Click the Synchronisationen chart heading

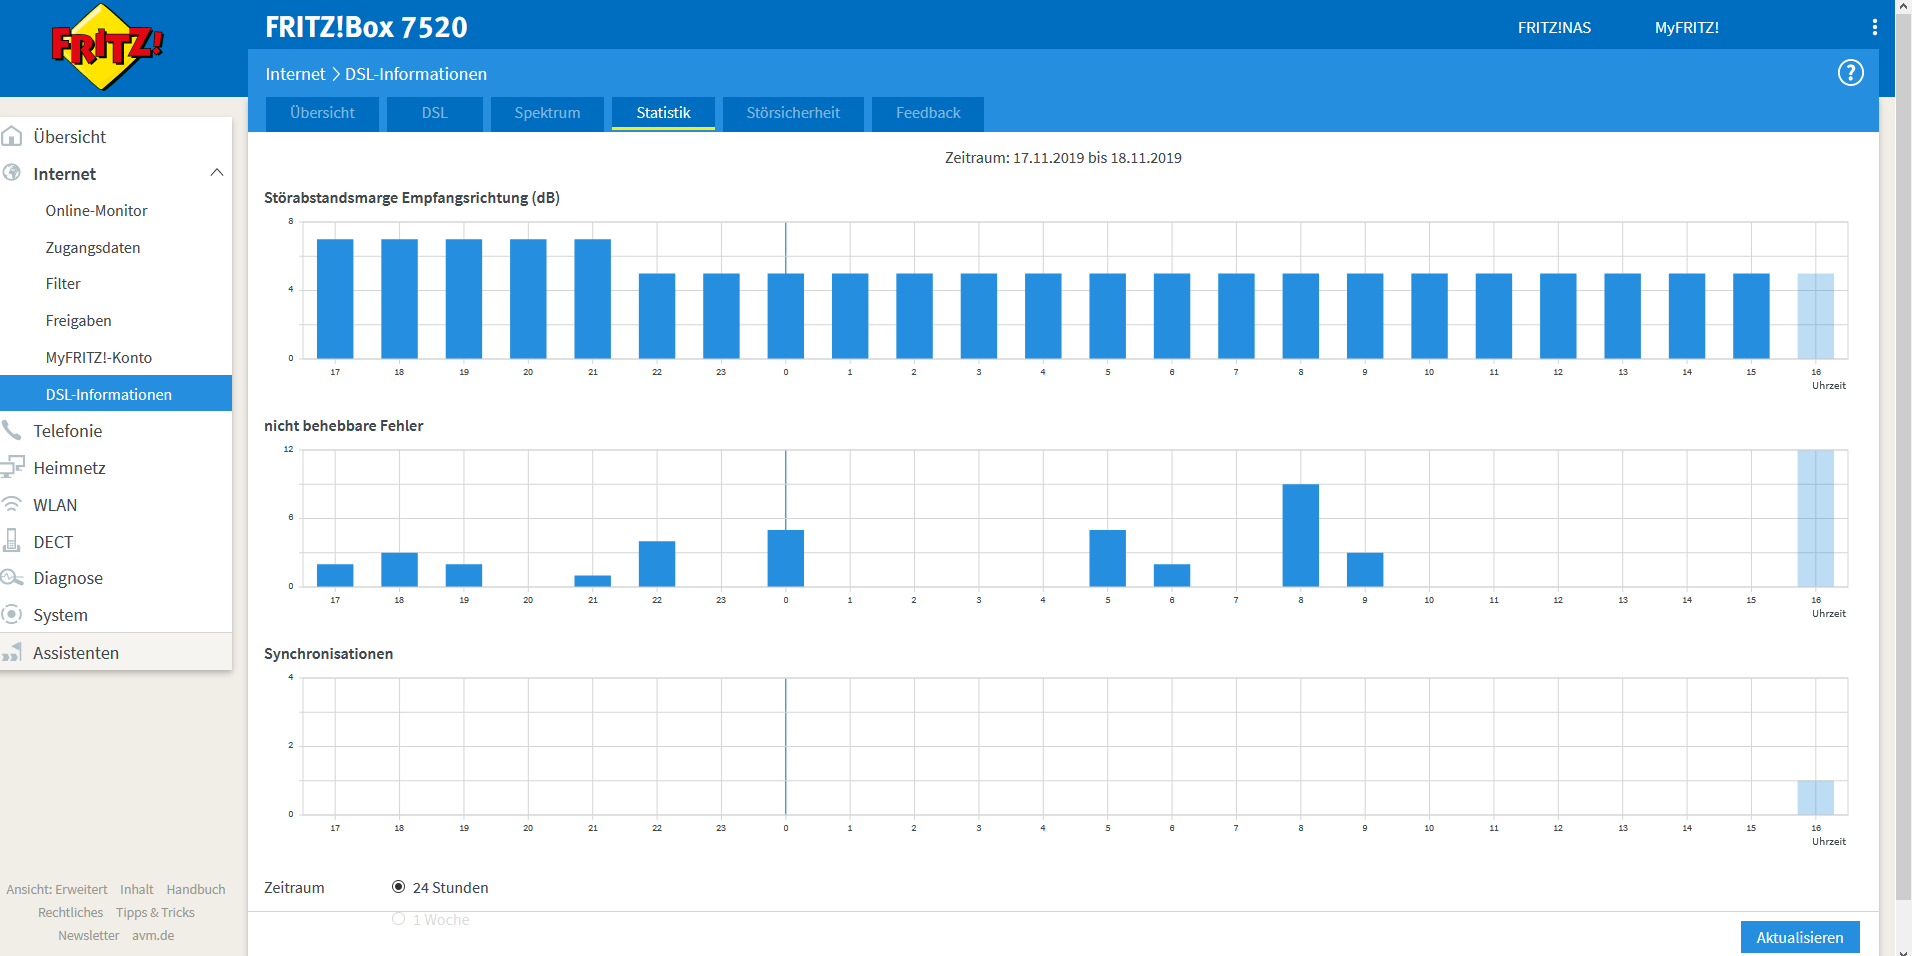pyautogui.click(x=328, y=654)
